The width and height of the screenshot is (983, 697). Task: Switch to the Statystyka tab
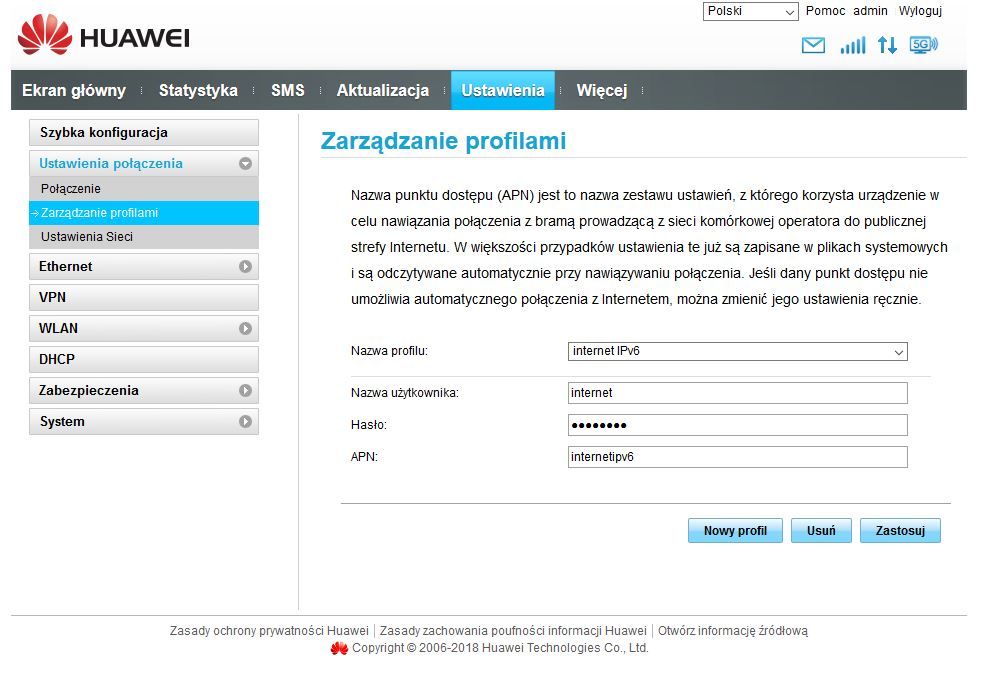click(x=197, y=90)
